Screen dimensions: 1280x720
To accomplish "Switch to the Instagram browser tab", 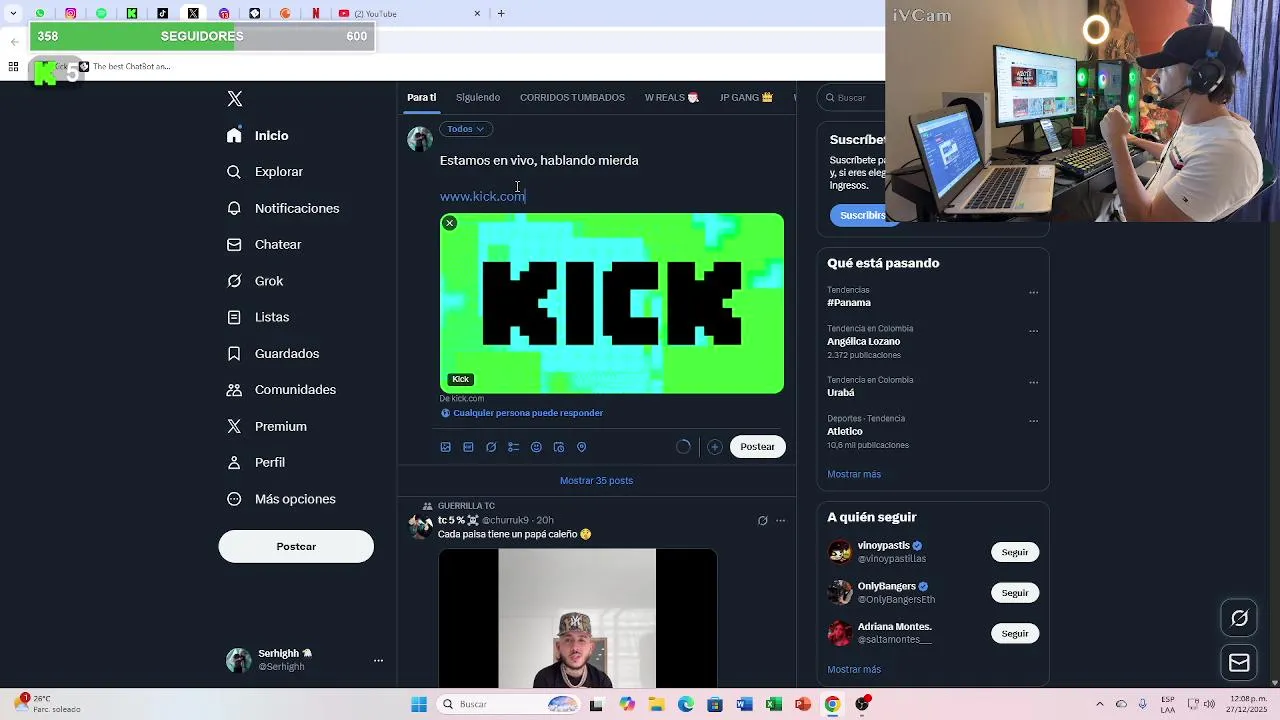I will (x=71, y=13).
